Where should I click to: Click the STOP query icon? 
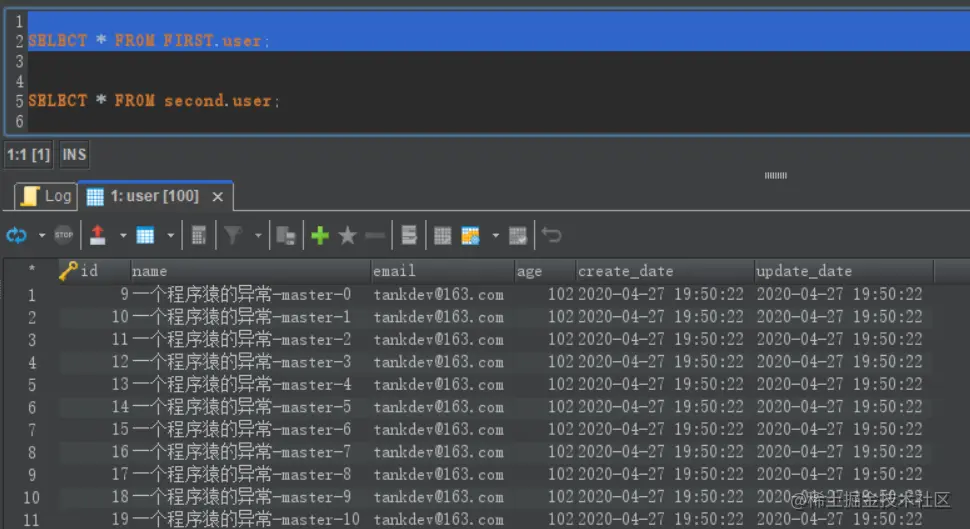pyautogui.click(x=64, y=235)
